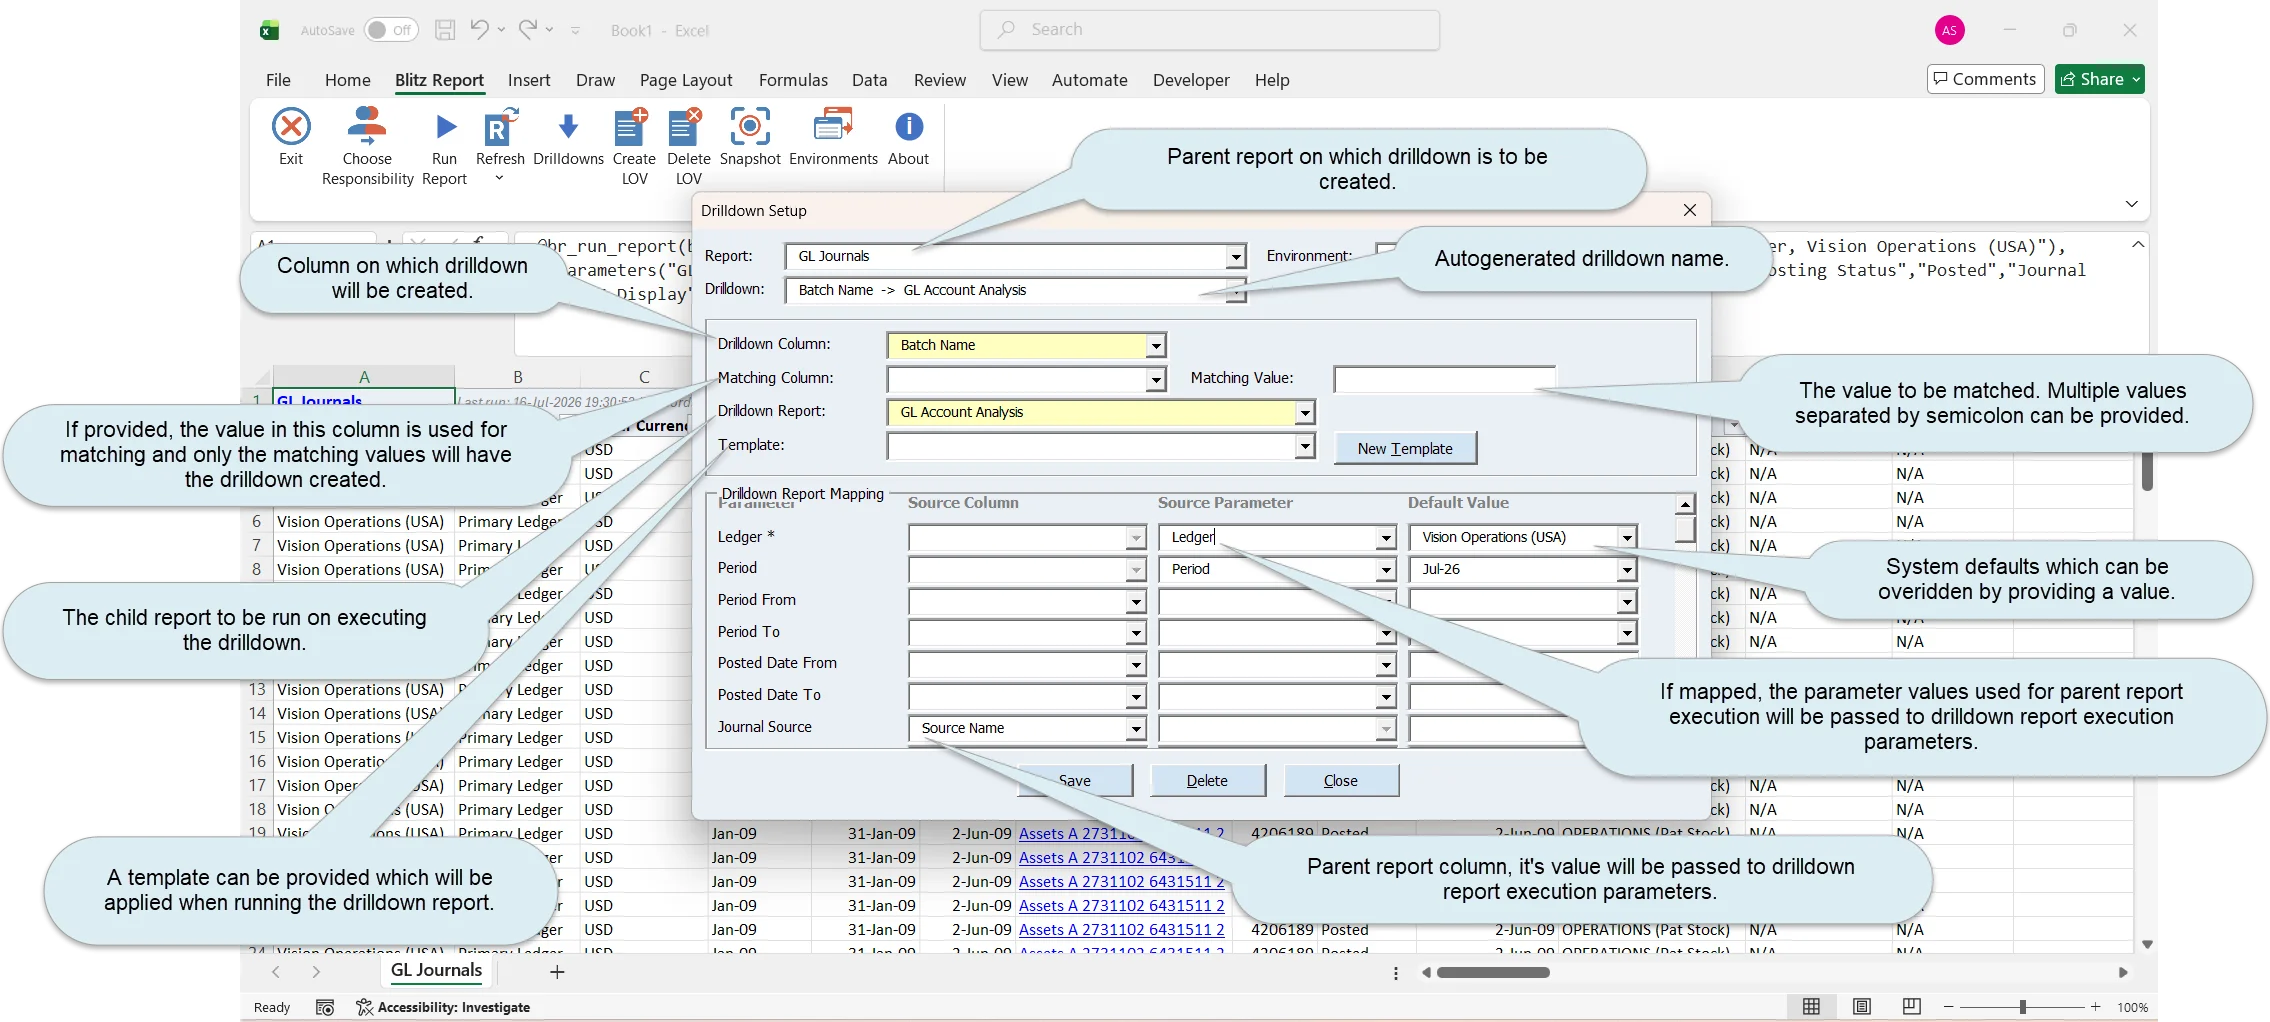Open Customize Quick Access Toolbar dropdown

pyautogui.click(x=575, y=30)
